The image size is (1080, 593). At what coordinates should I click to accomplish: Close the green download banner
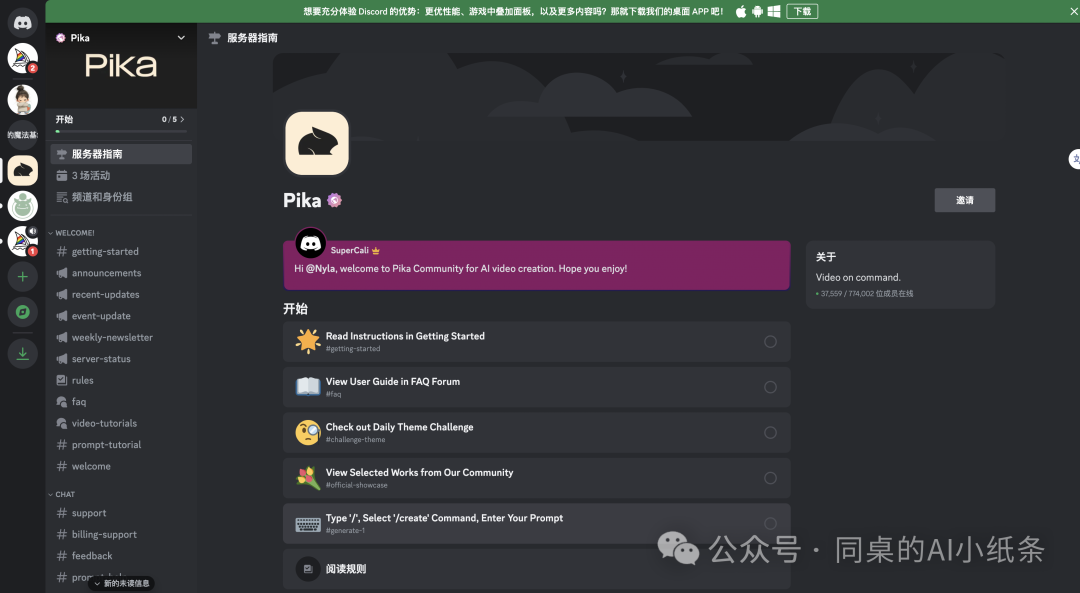[x=1074, y=11]
